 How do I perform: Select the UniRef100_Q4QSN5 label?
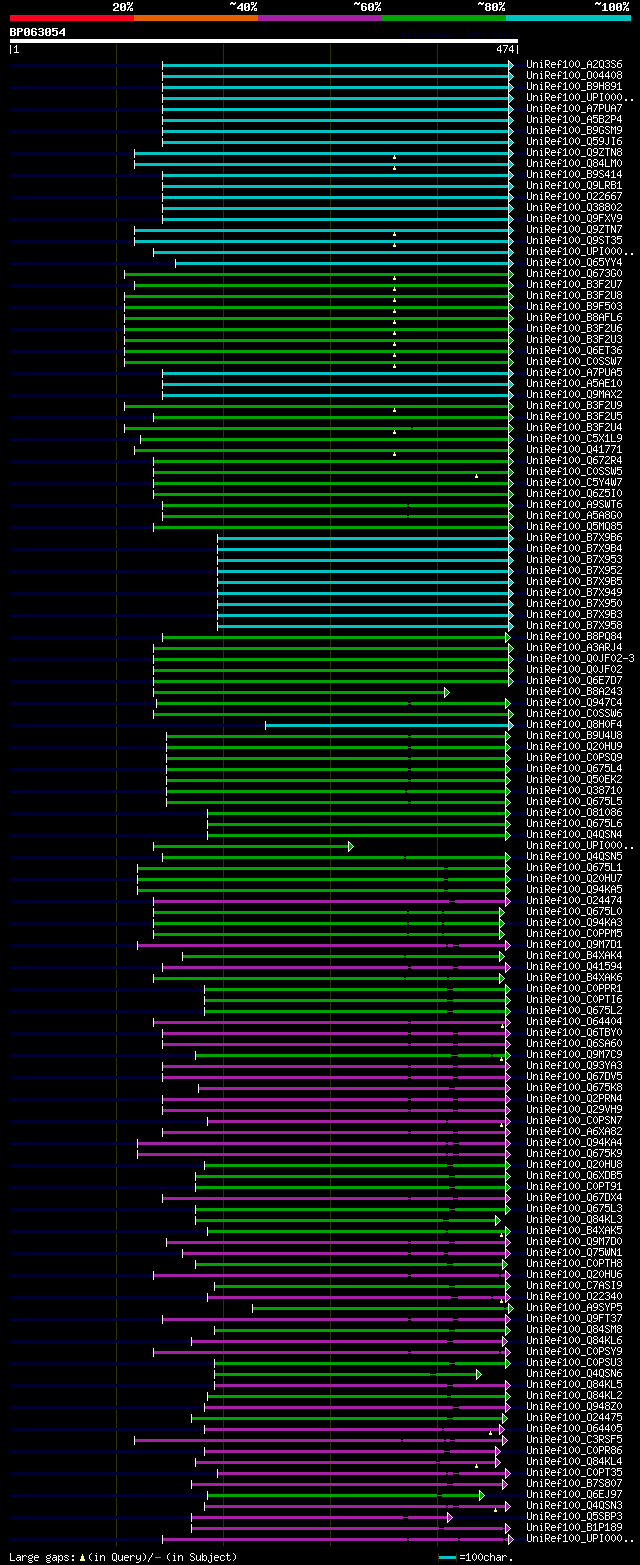click(576, 856)
